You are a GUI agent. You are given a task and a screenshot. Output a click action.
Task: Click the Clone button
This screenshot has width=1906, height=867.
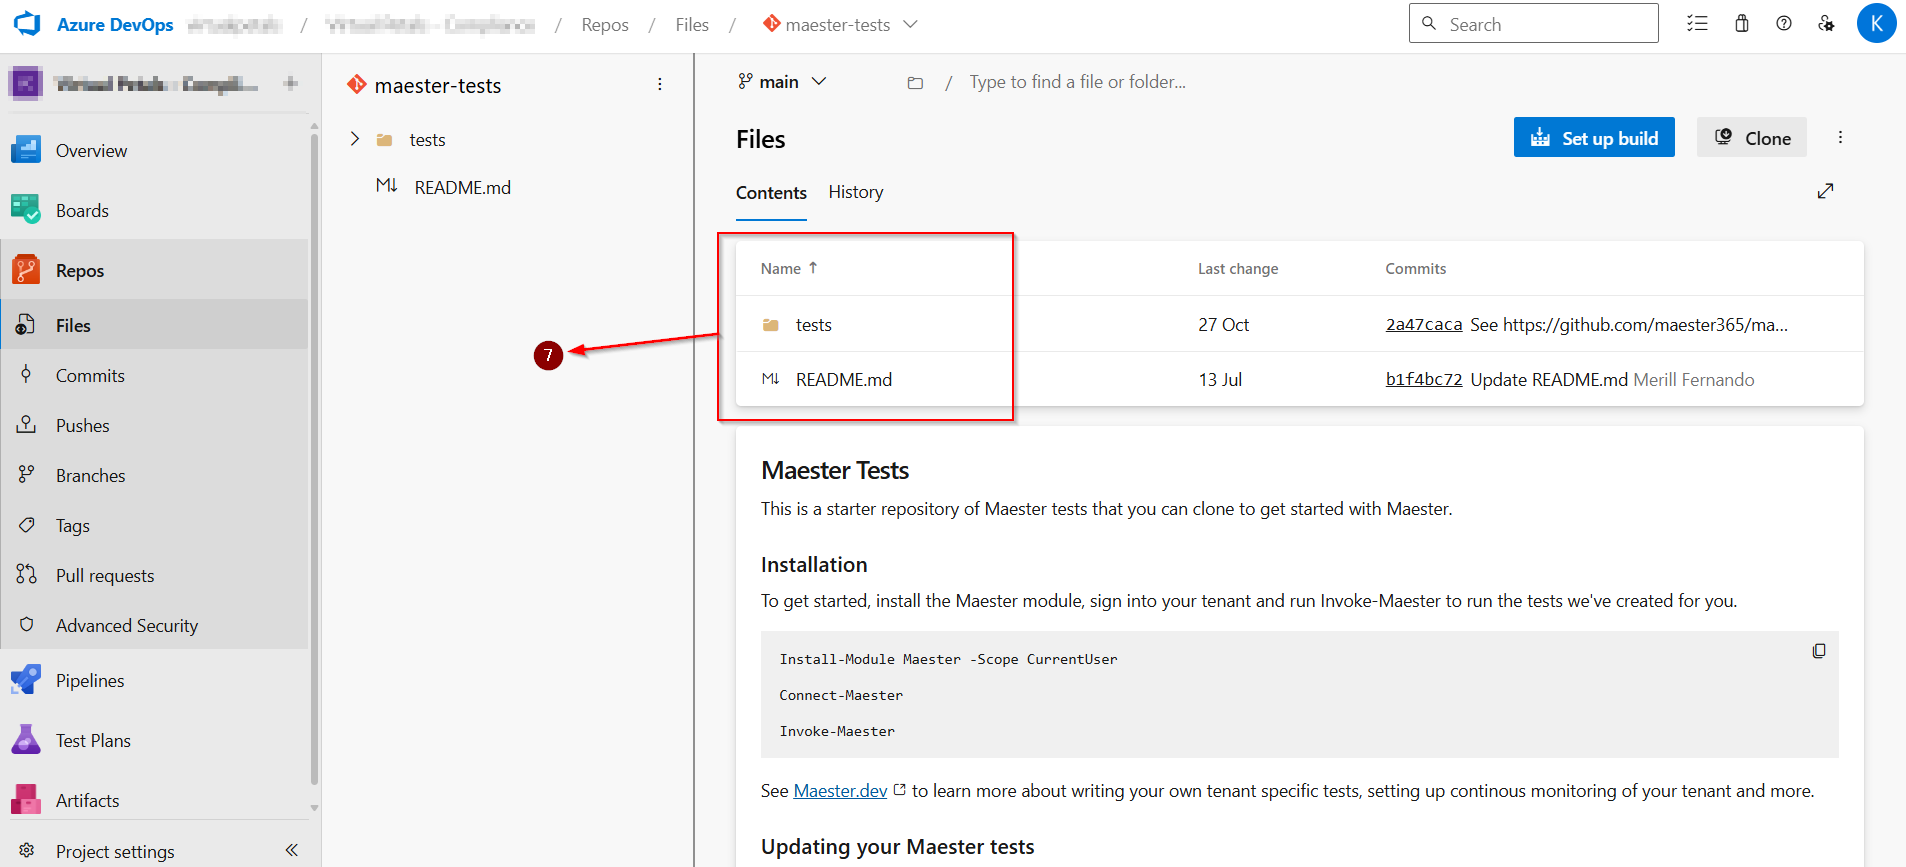coord(1752,138)
